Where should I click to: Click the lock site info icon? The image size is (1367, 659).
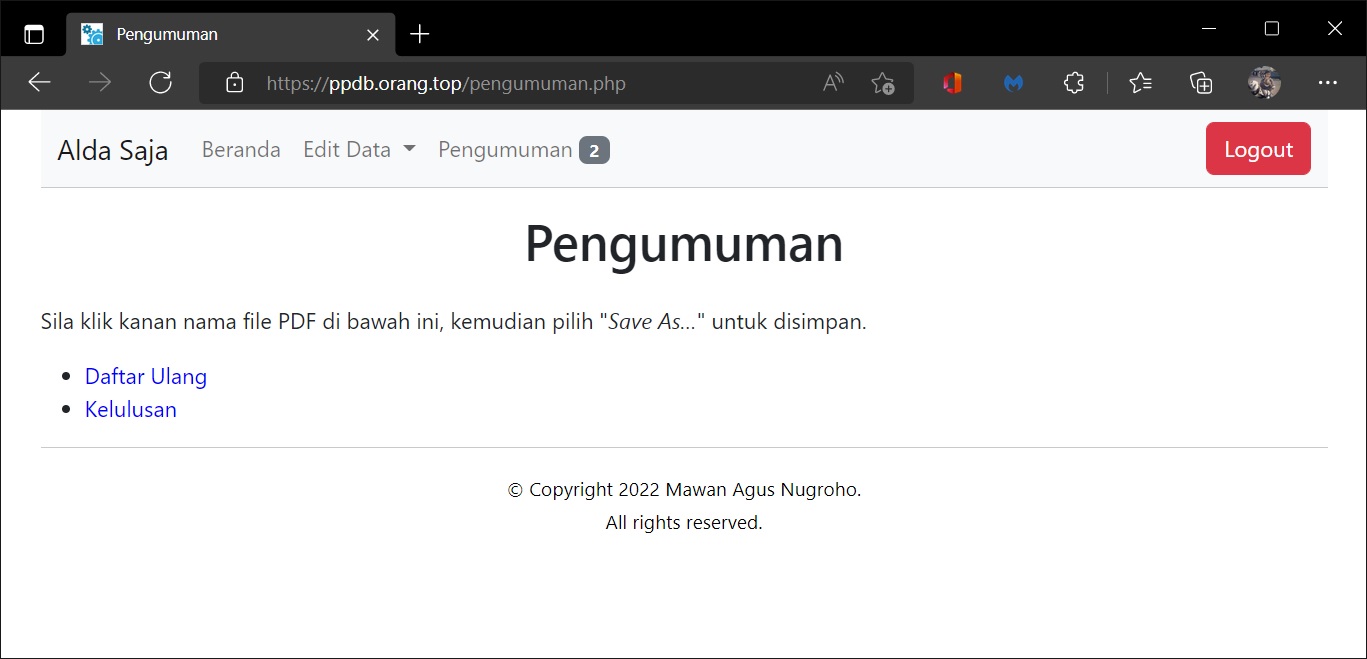coord(235,83)
